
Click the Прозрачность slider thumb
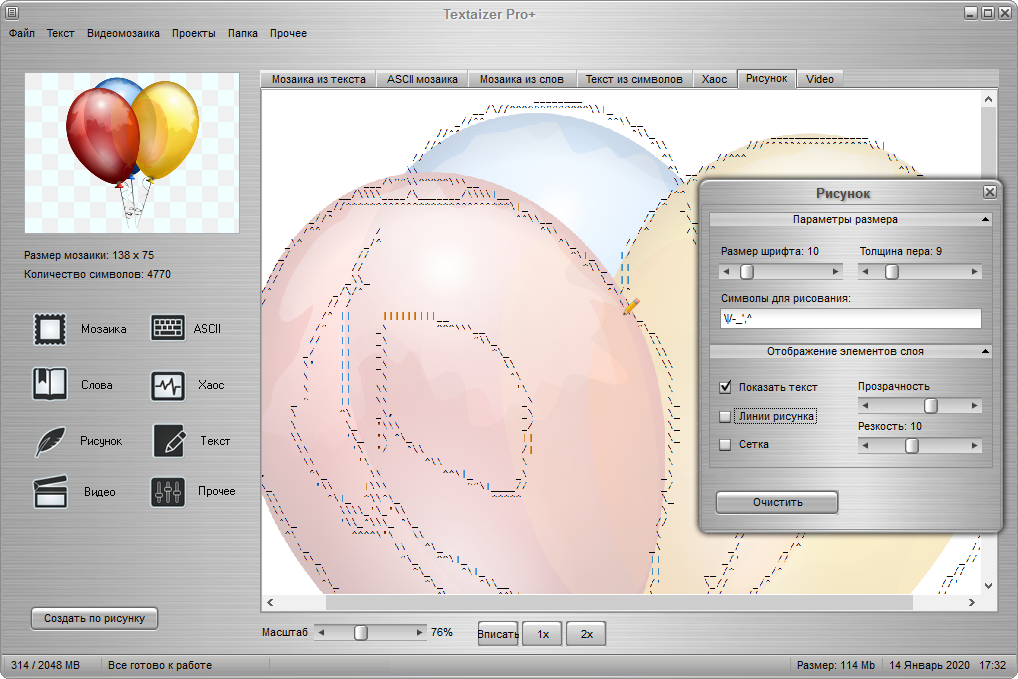(931, 406)
